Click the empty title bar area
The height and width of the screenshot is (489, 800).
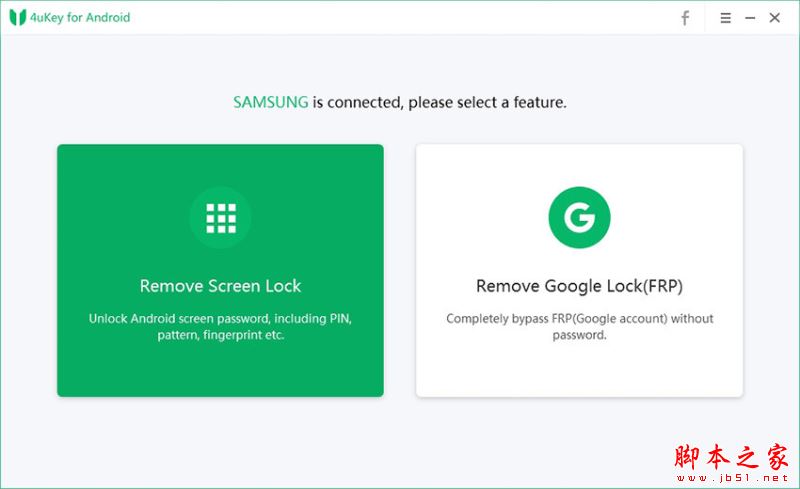point(403,18)
